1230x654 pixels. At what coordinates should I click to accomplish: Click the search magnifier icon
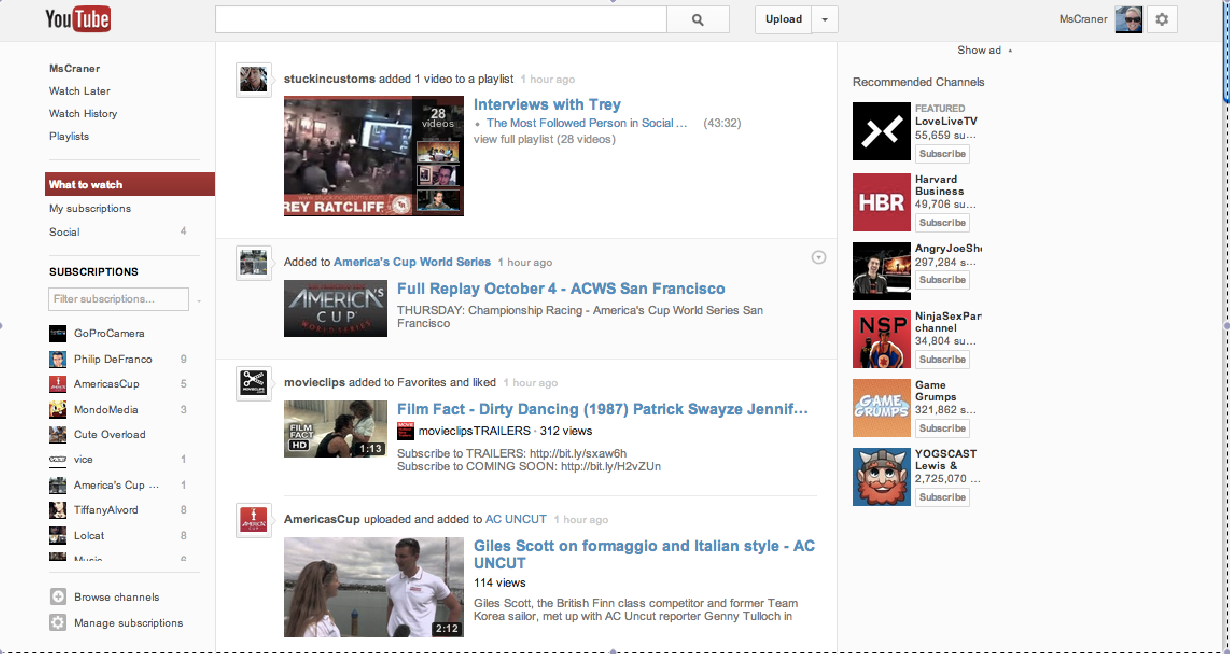(697, 18)
